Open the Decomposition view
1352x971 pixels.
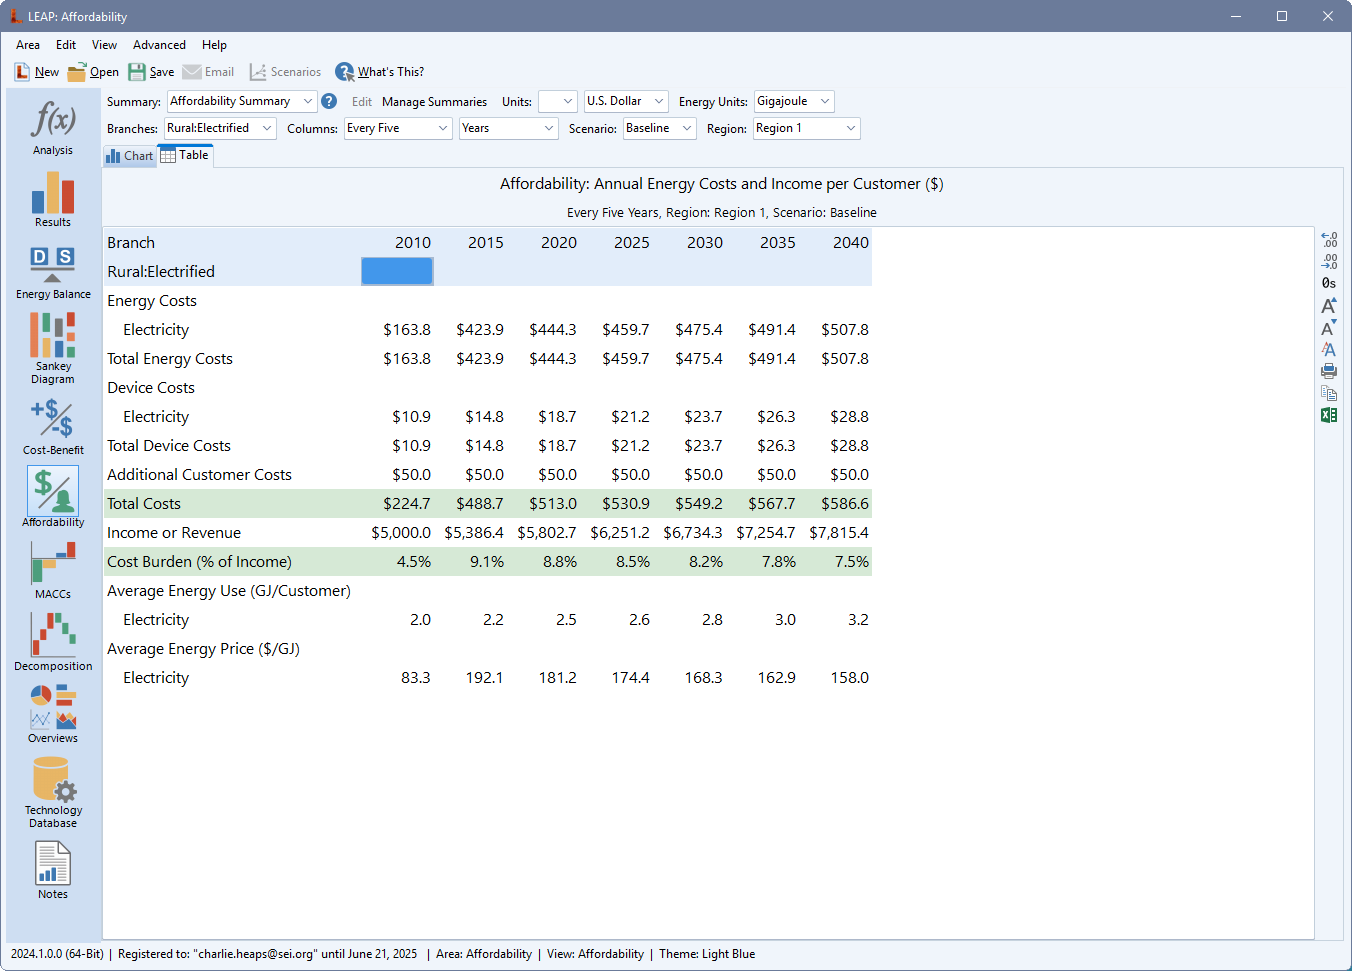tap(53, 641)
